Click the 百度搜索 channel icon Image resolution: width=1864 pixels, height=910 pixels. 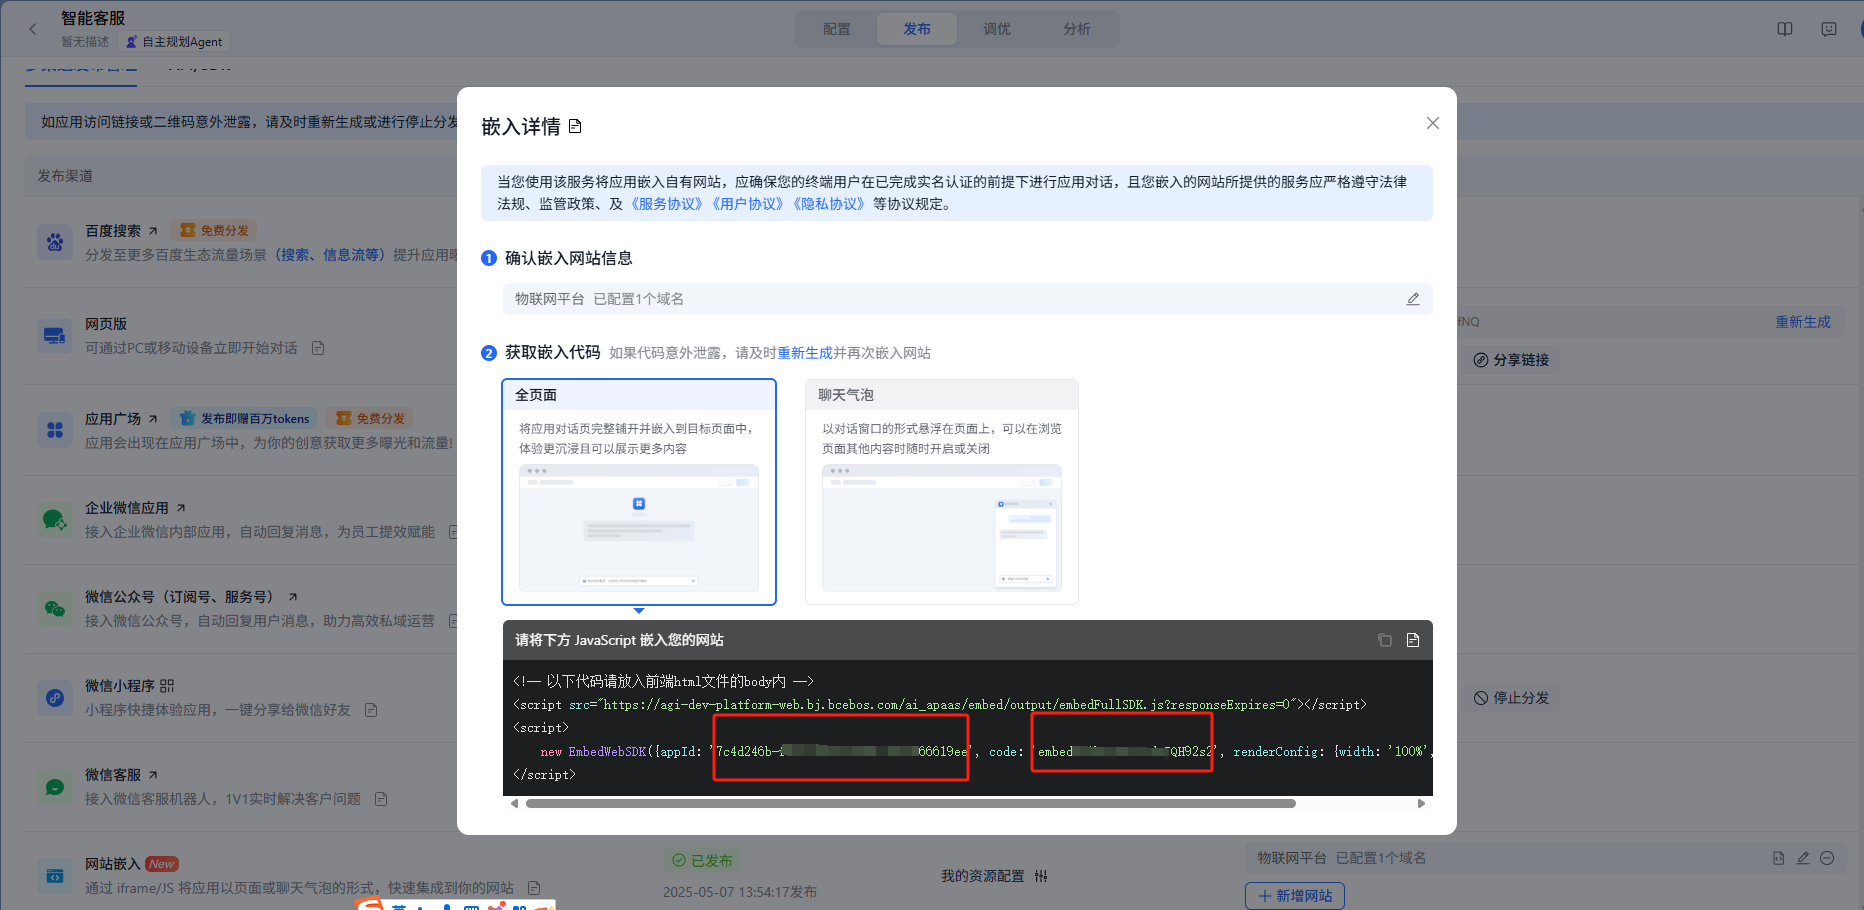(55, 242)
